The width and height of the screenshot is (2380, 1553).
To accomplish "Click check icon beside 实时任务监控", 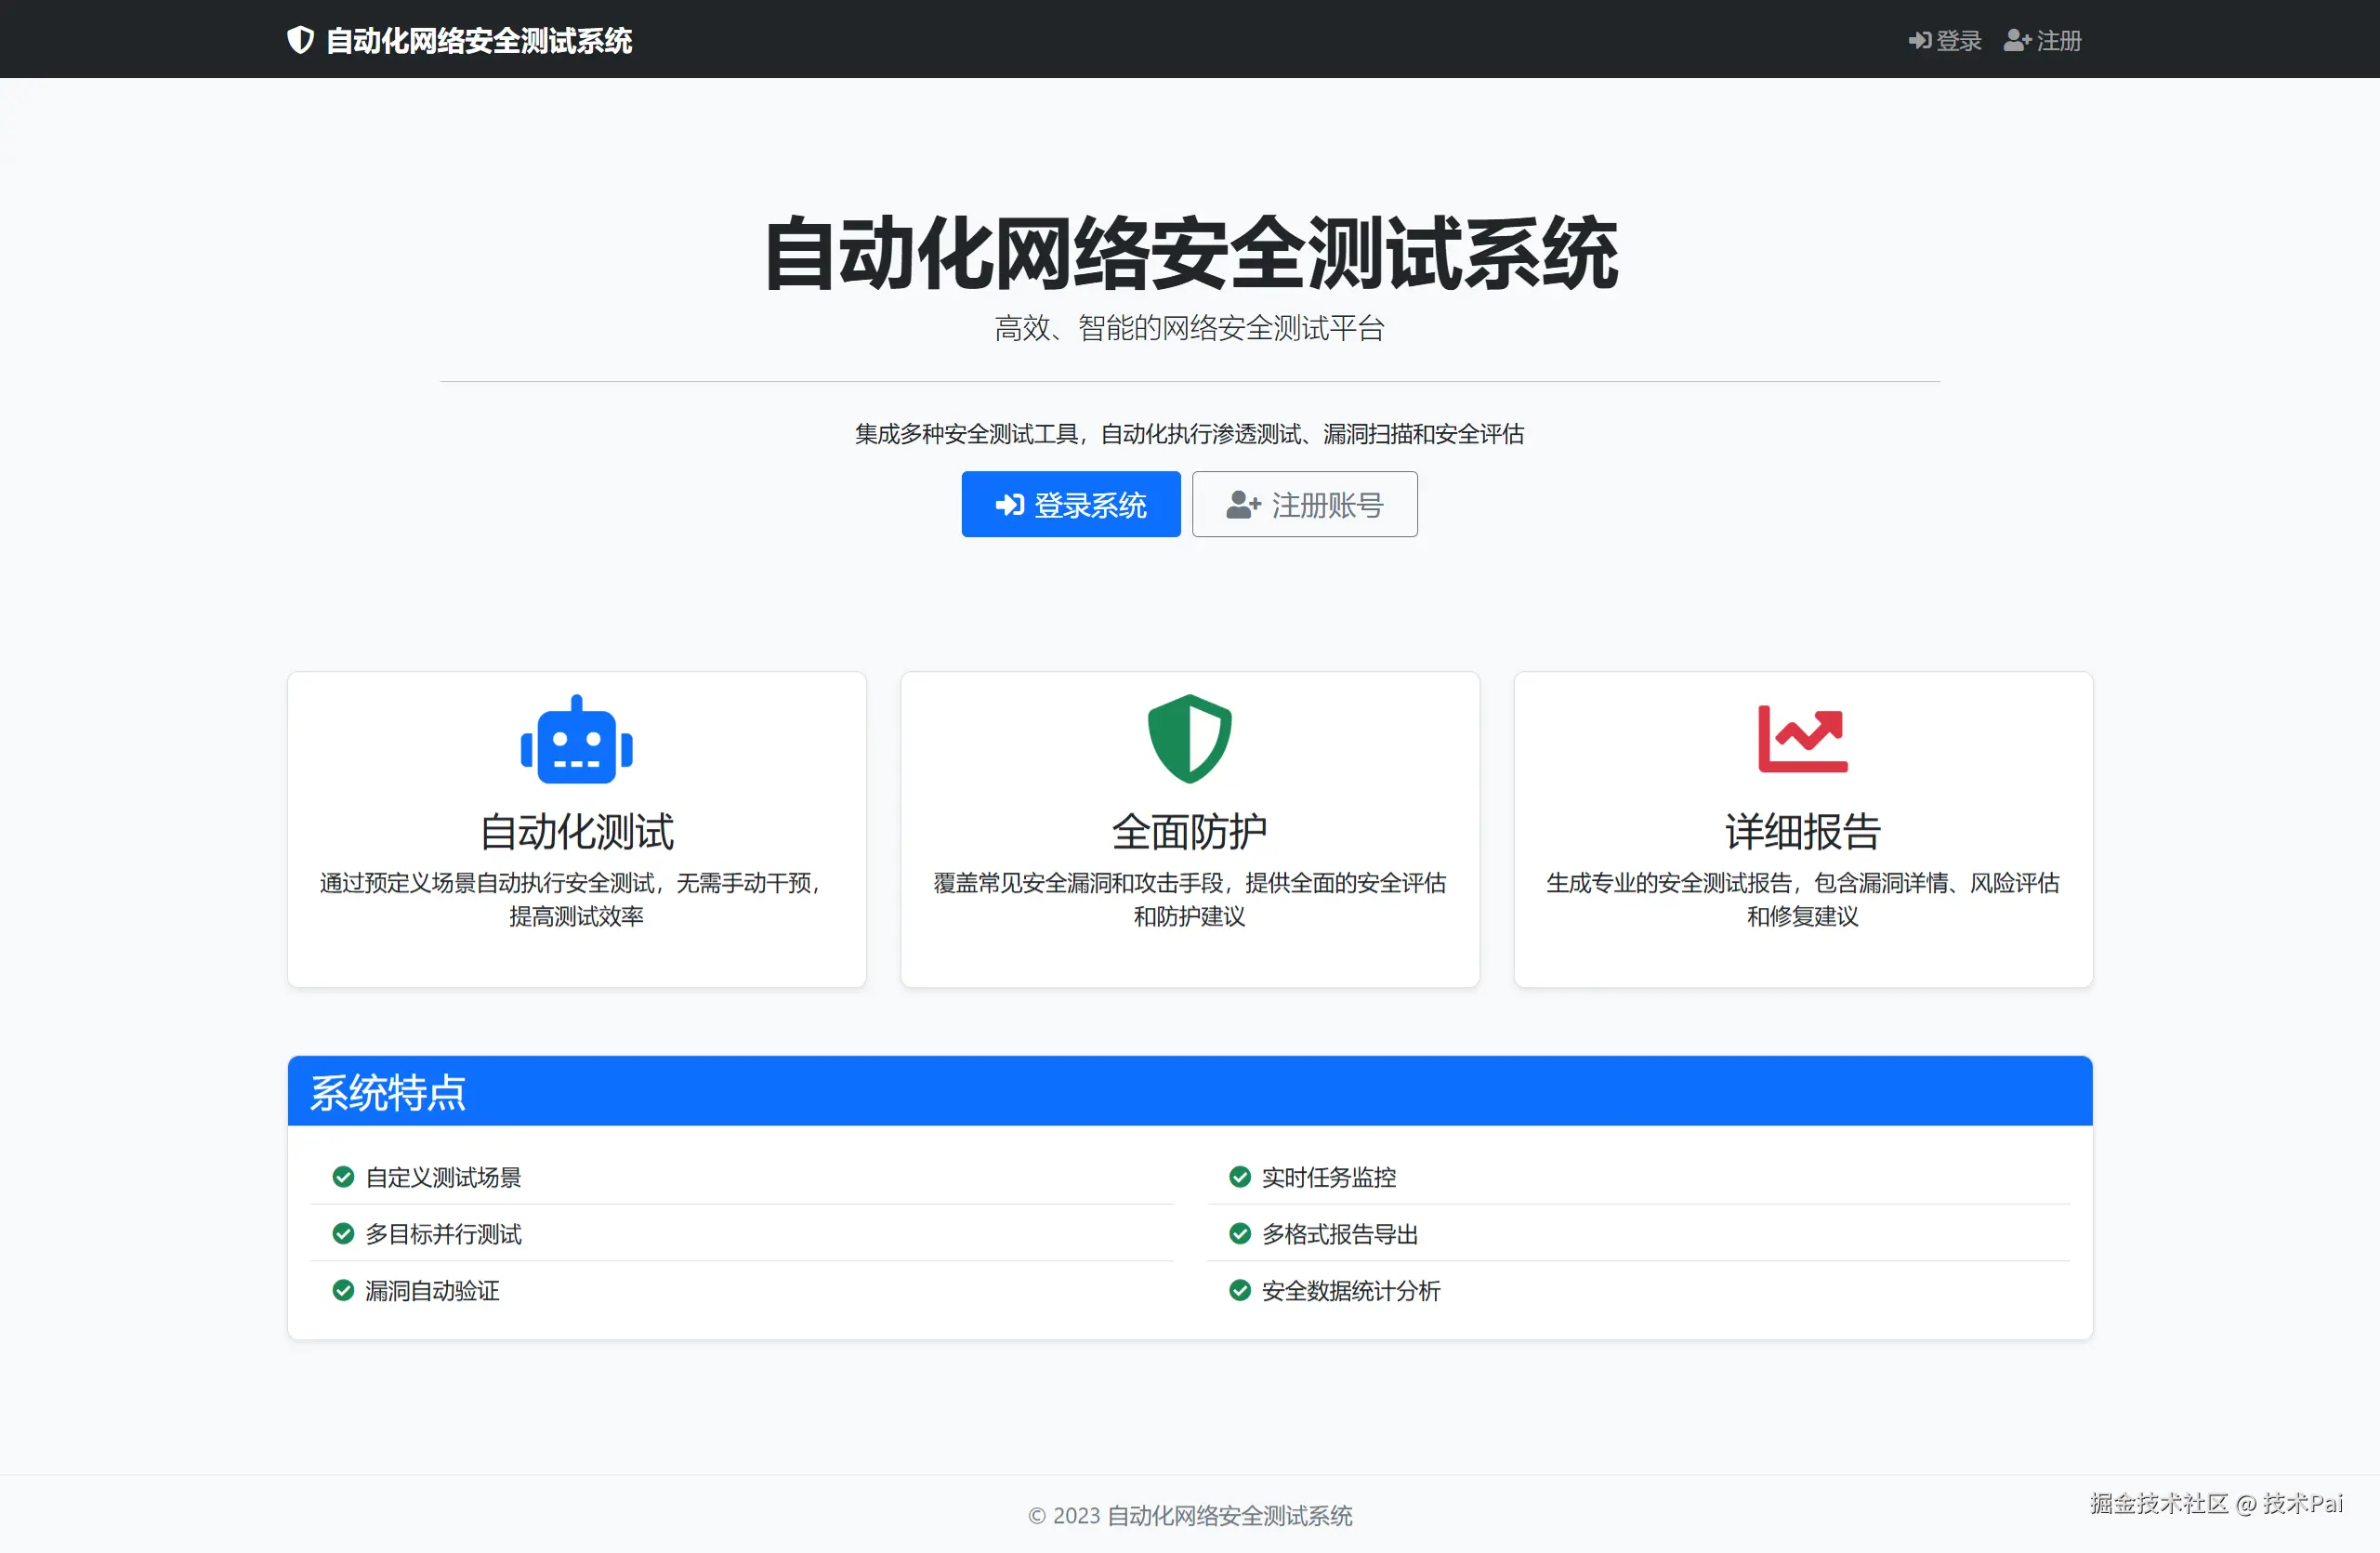I will [1240, 1177].
